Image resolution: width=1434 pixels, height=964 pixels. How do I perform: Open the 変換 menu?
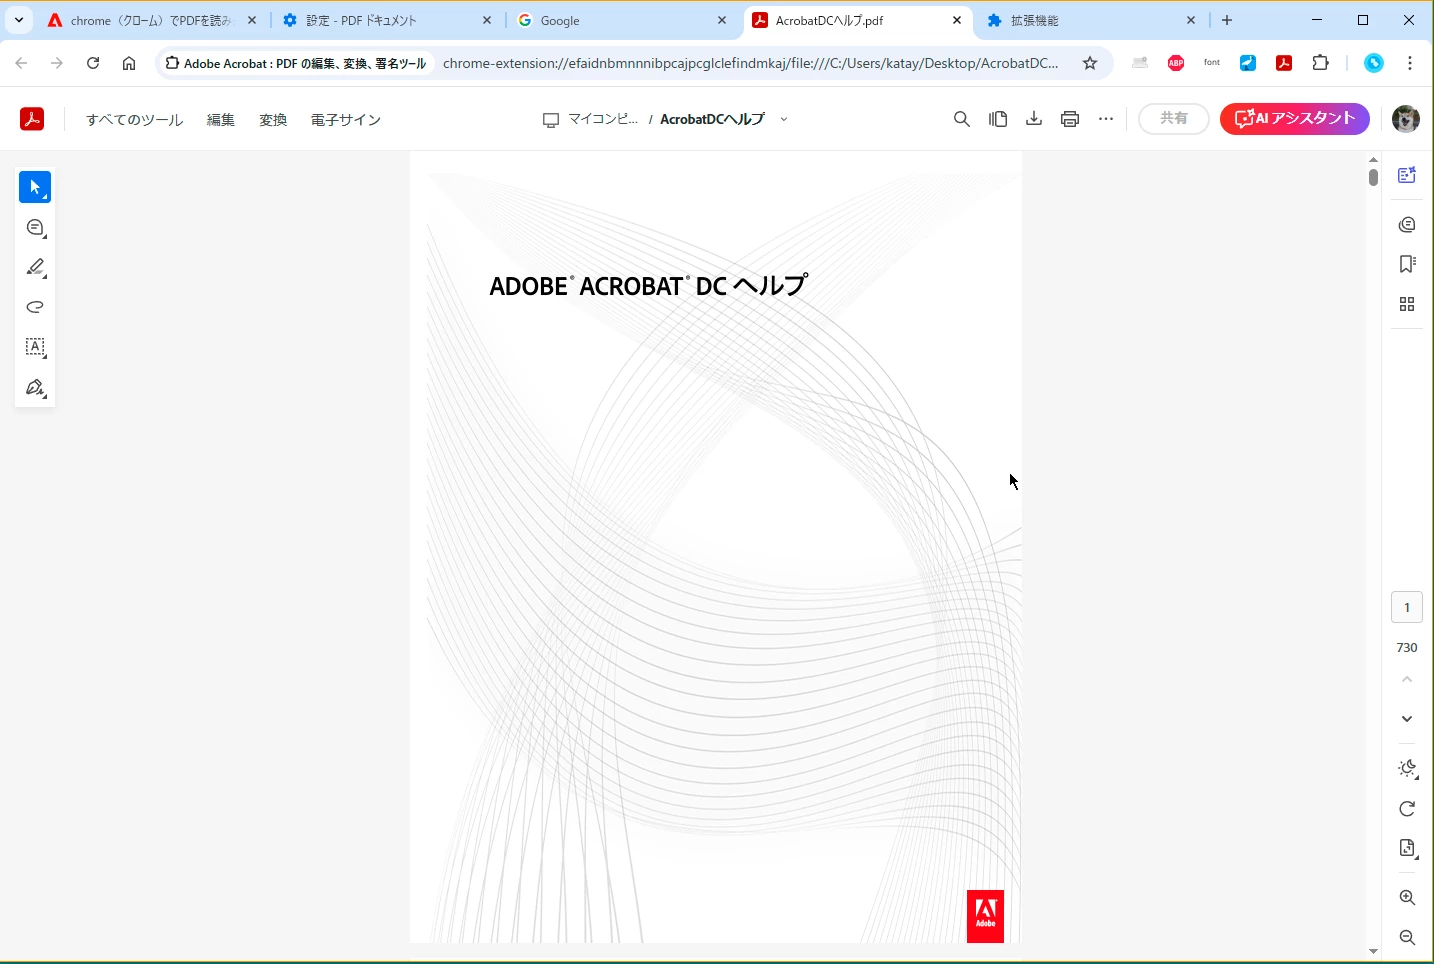(273, 119)
